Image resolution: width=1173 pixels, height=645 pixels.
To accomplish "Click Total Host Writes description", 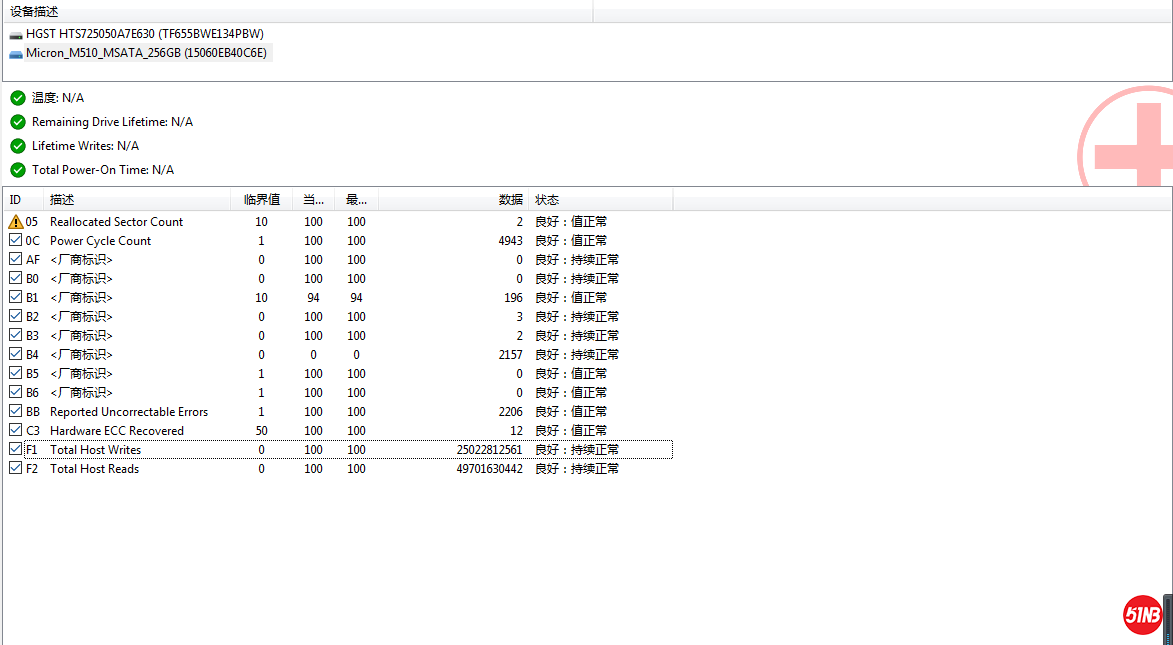I will pos(95,450).
